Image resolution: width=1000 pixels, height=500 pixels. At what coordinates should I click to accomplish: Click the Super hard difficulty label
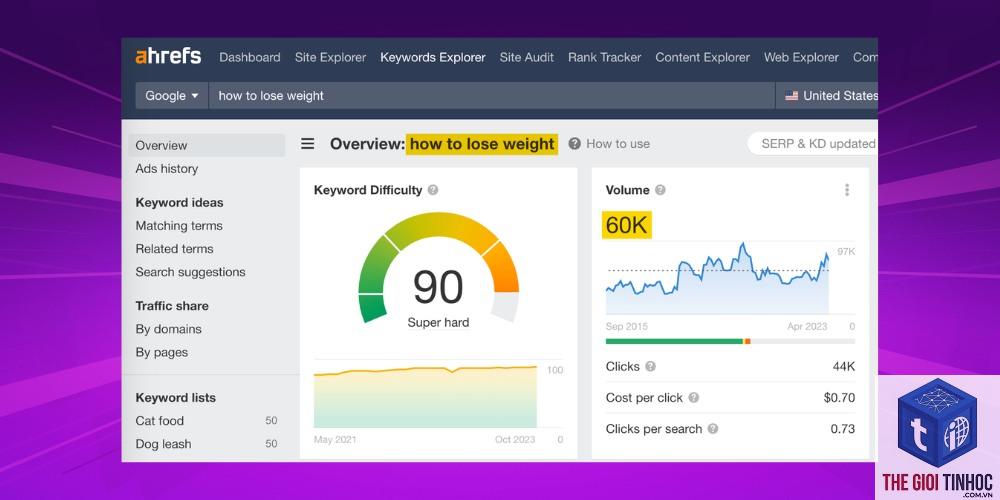438,323
